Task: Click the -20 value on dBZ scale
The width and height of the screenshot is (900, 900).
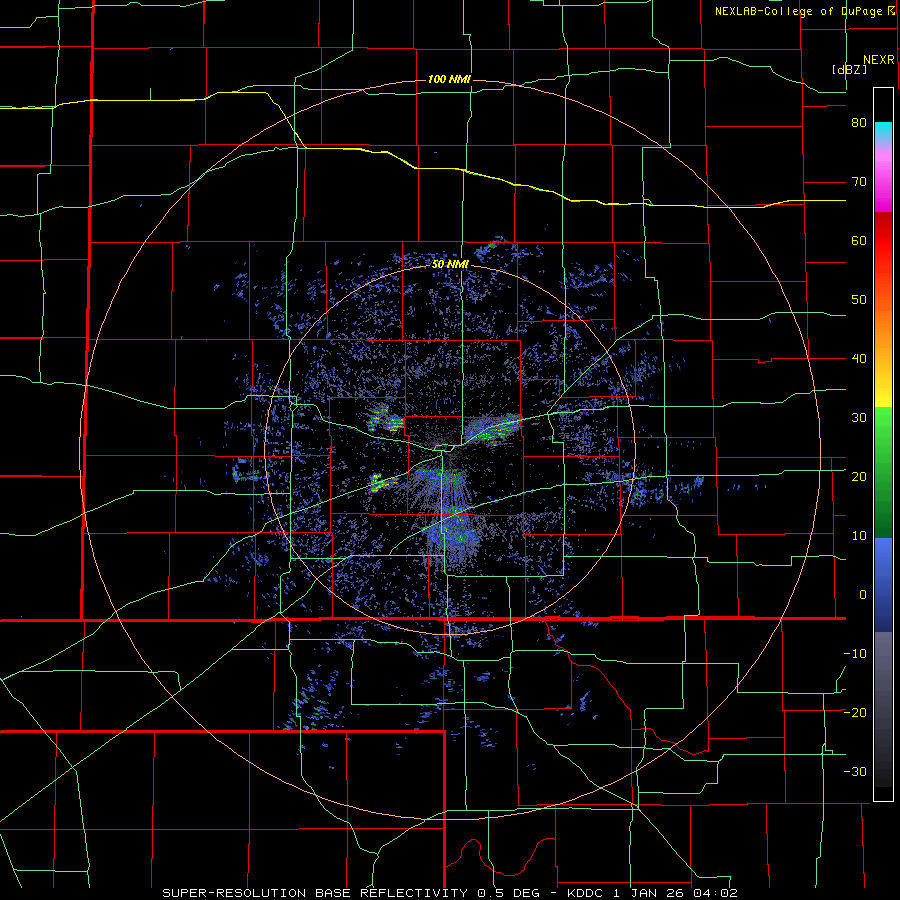Action: (x=855, y=712)
